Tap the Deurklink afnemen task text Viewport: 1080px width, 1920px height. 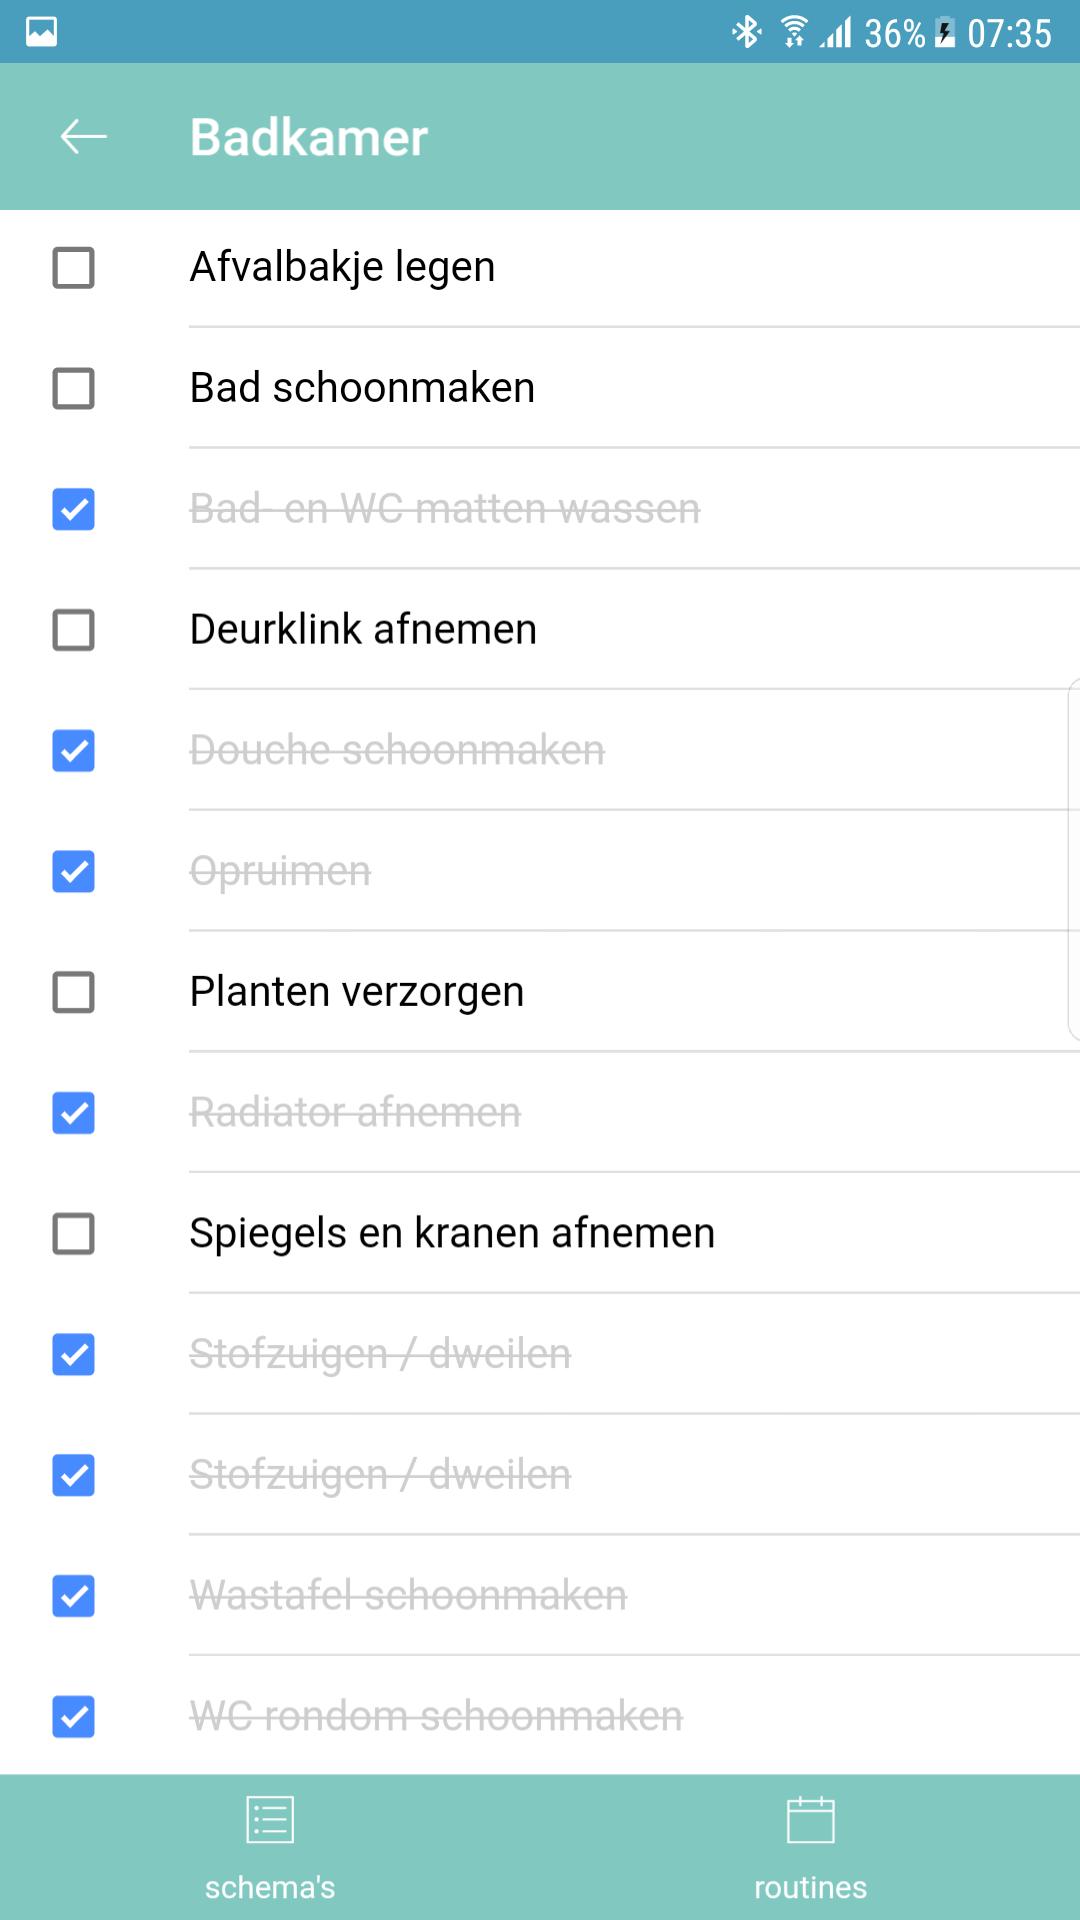[363, 630]
